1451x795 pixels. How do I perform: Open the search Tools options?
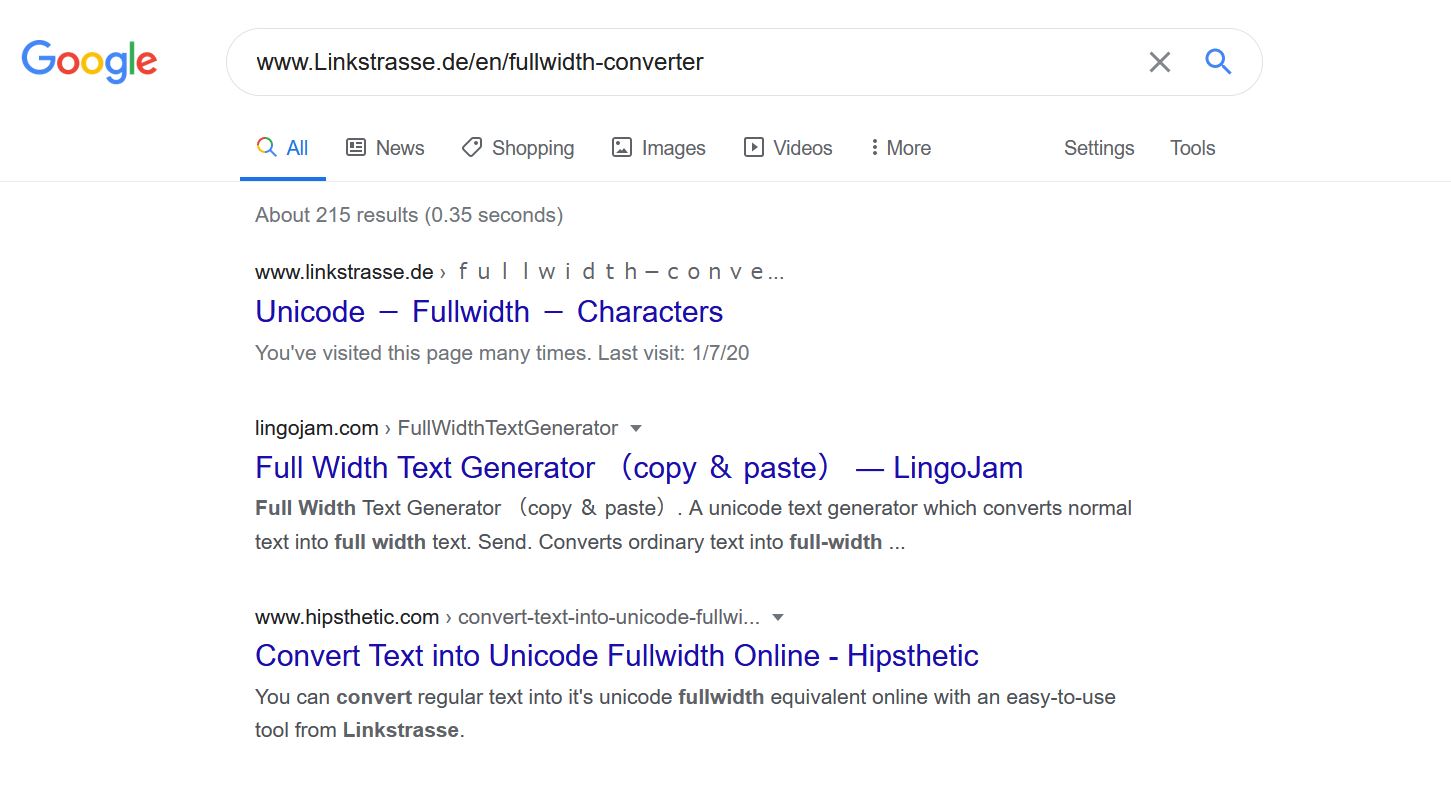(x=1192, y=148)
